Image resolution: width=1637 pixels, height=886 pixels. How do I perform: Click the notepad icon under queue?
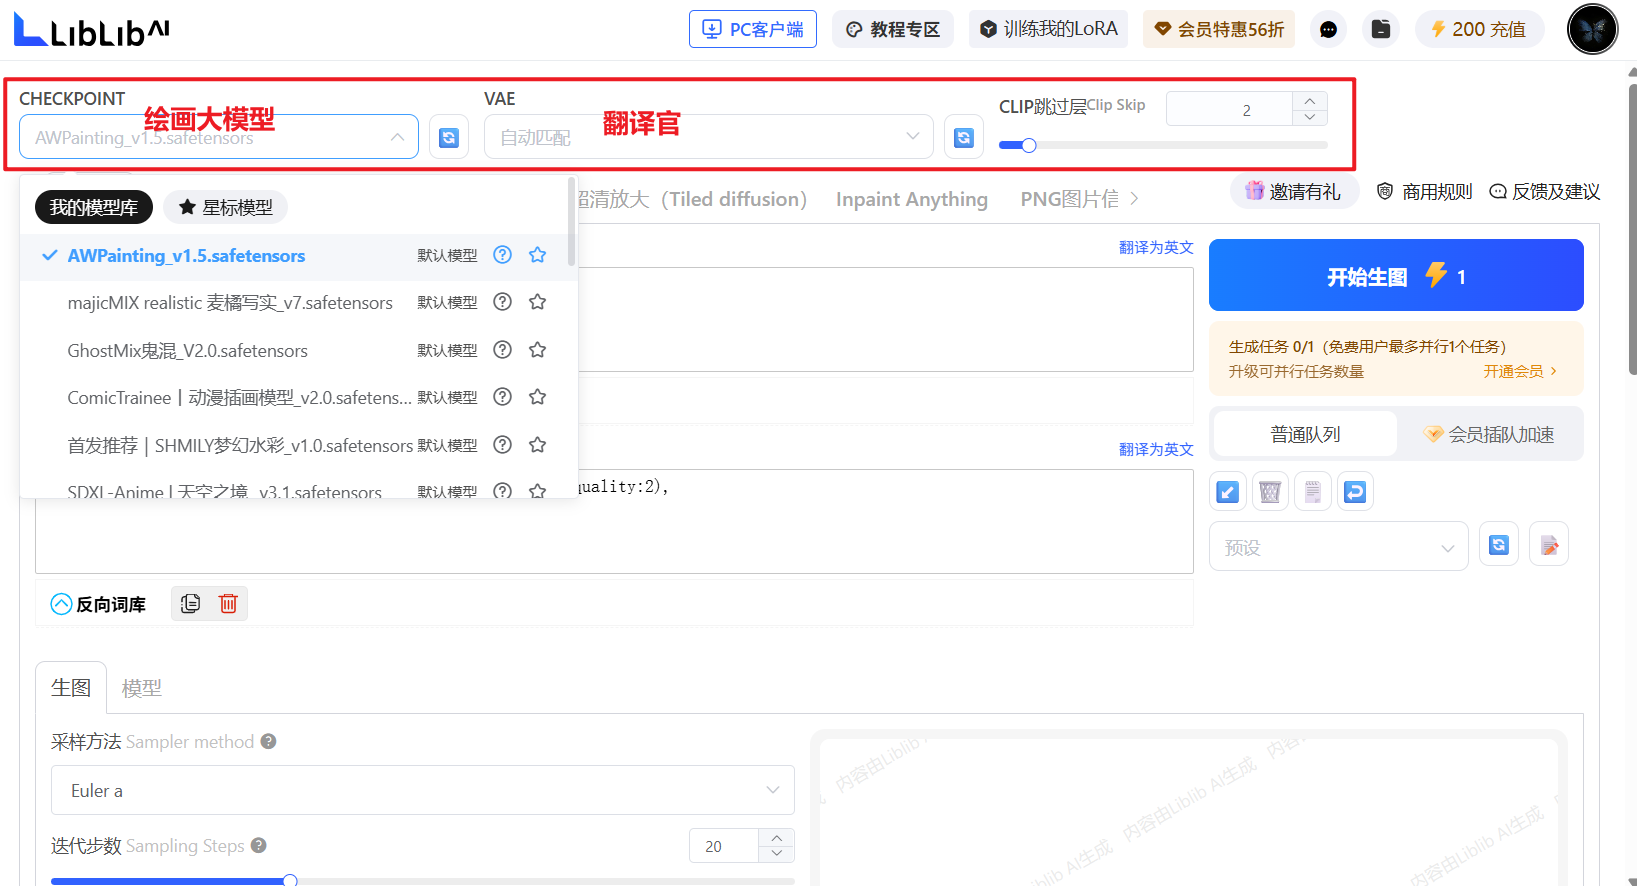(1313, 492)
